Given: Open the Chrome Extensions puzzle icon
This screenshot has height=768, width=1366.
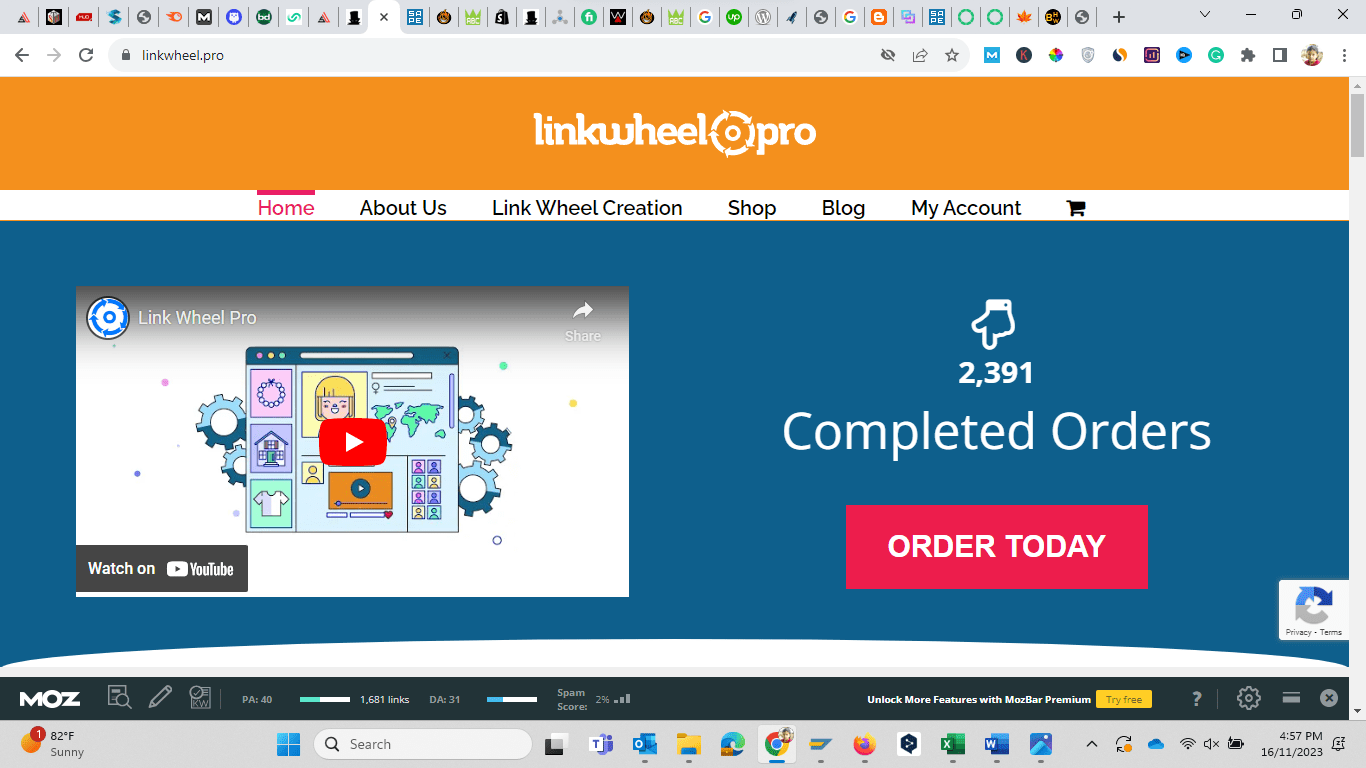Looking at the screenshot, I should click(x=1247, y=56).
